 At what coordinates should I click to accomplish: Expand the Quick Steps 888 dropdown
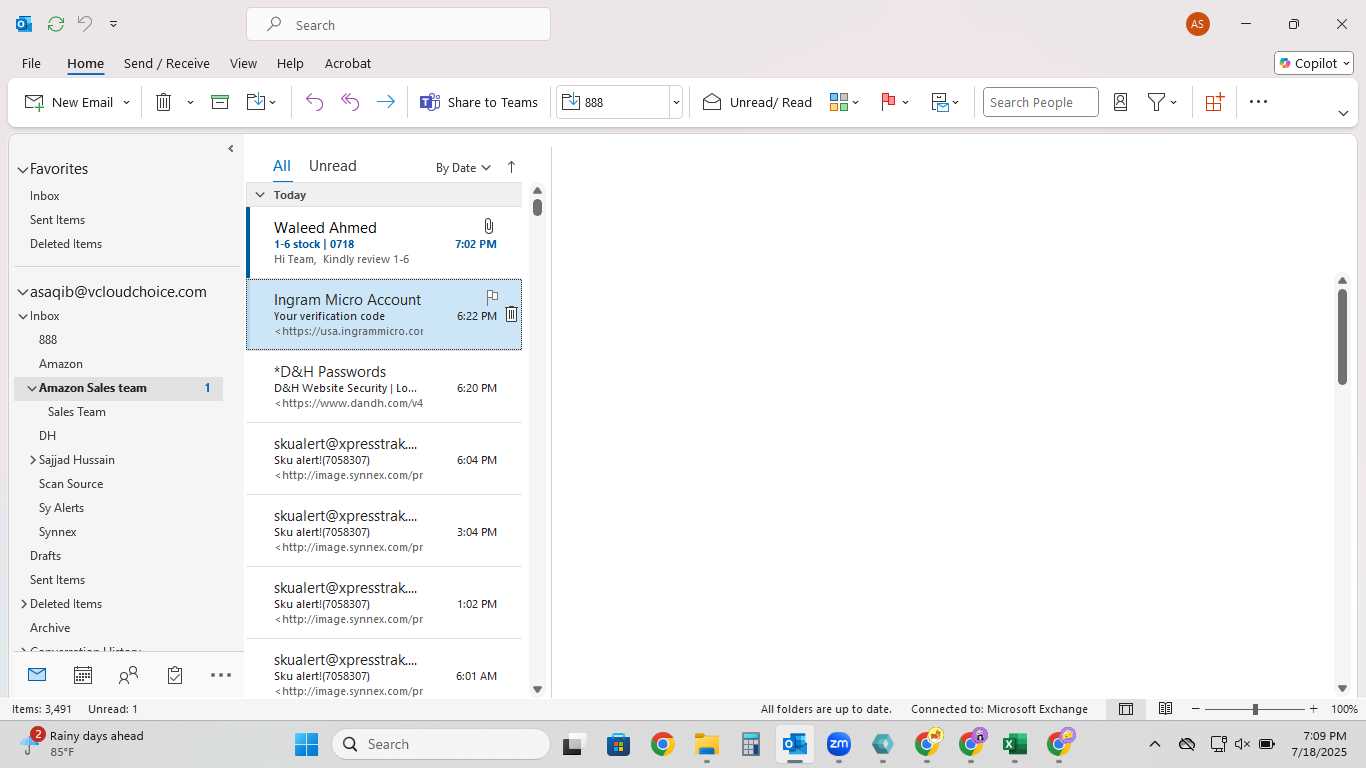click(676, 102)
